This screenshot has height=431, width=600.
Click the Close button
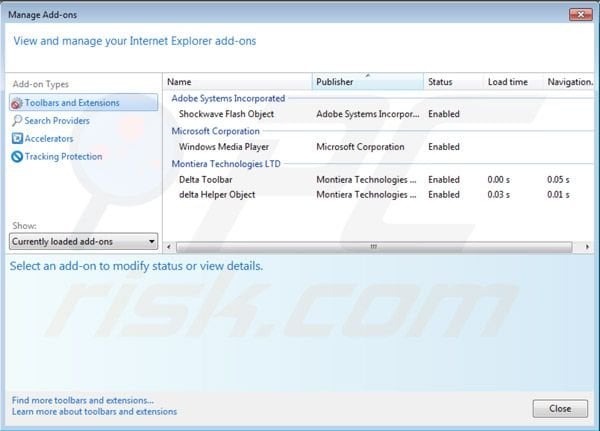560,409
